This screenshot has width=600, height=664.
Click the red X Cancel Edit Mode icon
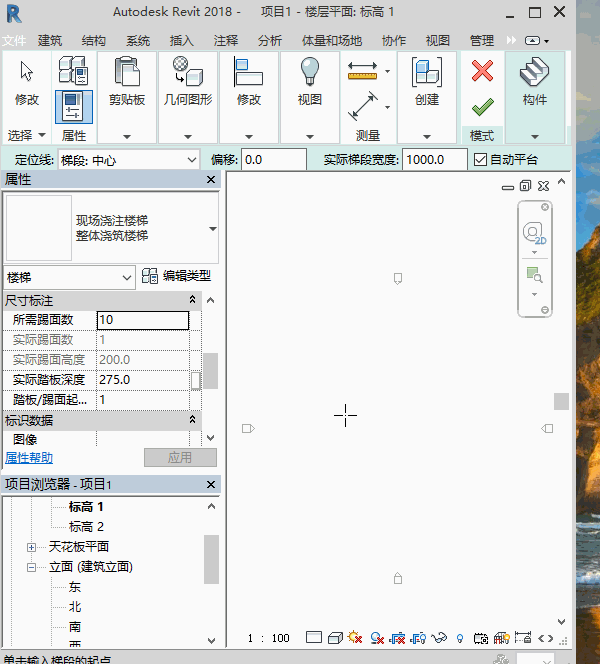click(482, 71)
